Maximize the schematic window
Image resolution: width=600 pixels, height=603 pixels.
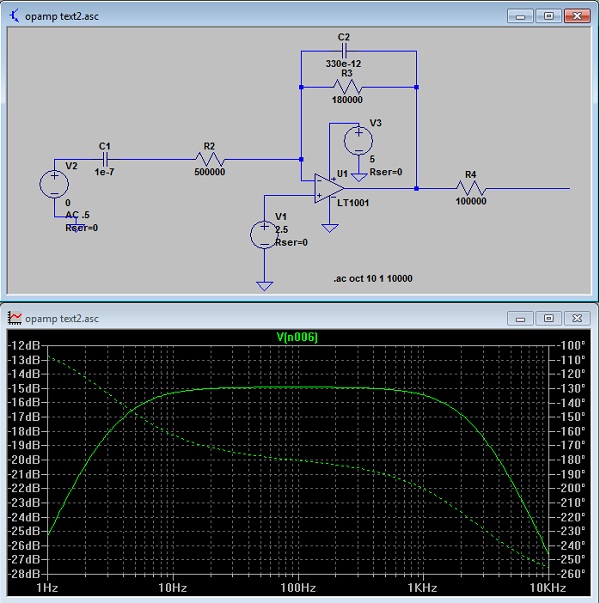pyautogui.click(x=549, y=16)
